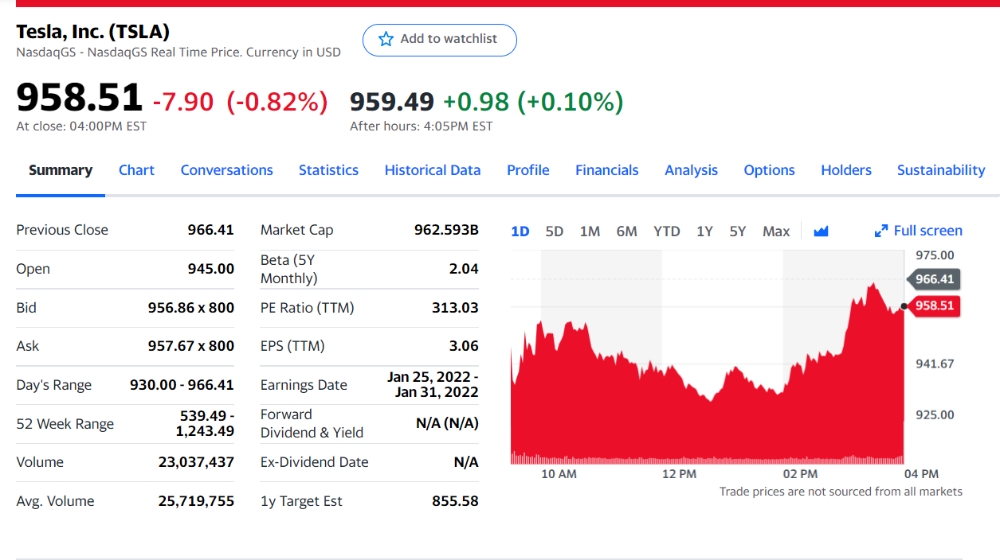Image resolution: width=1000 pixels, height=560 pixels.
Task: Click the Forward Dividend & Yield label
Action: point(312,424)
